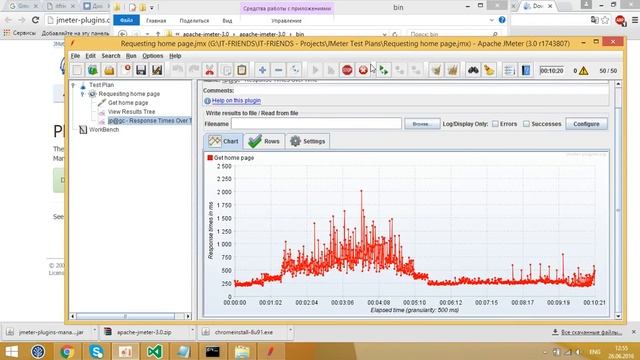
Task: Enable the Successes checkbox
Action: point(527,124)
